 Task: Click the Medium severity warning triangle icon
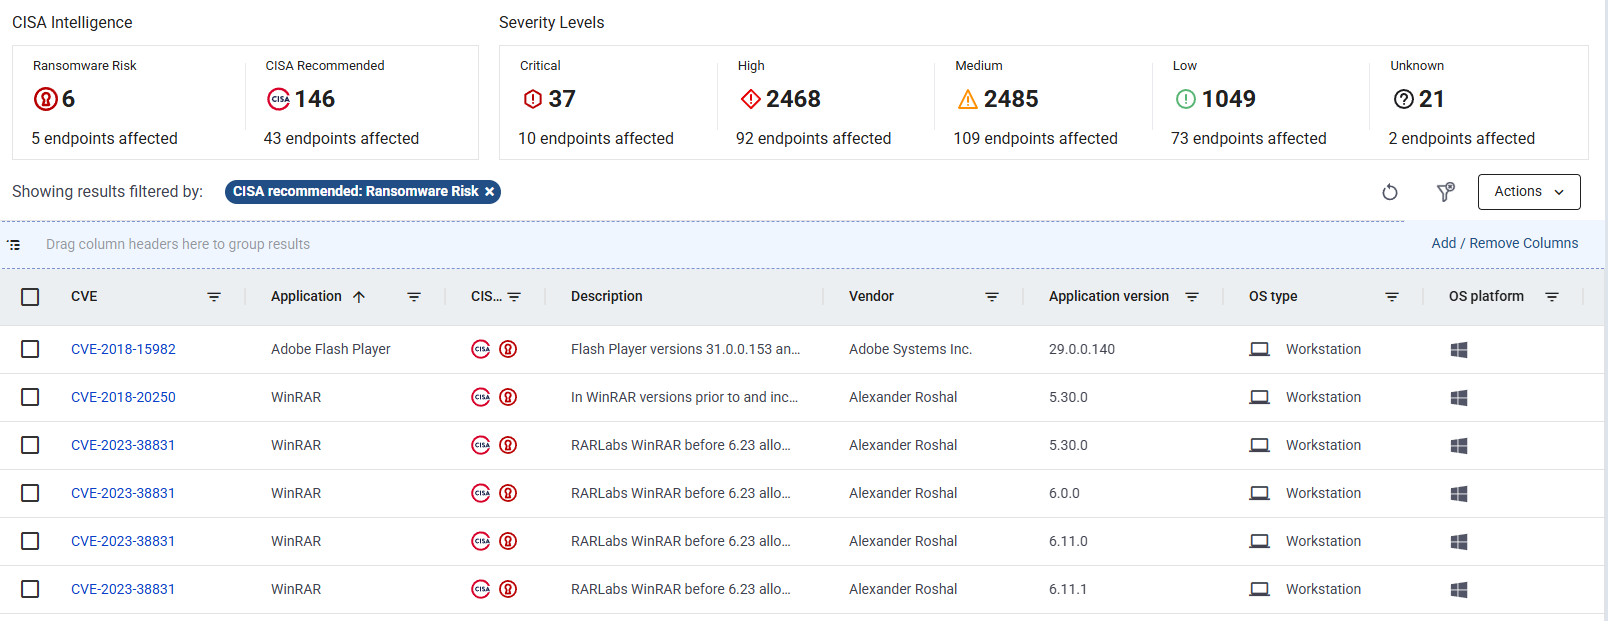pyautogui.click(x=968, y=99)
